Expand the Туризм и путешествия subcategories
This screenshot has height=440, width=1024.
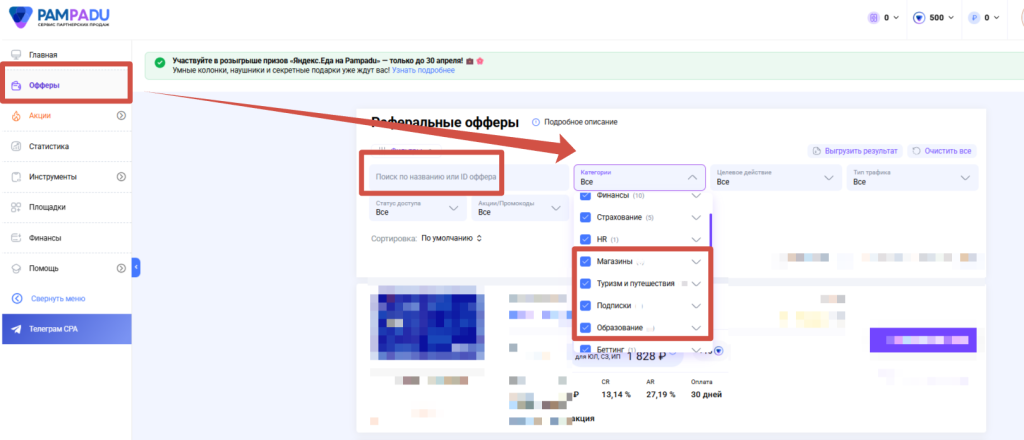(696, 284)
